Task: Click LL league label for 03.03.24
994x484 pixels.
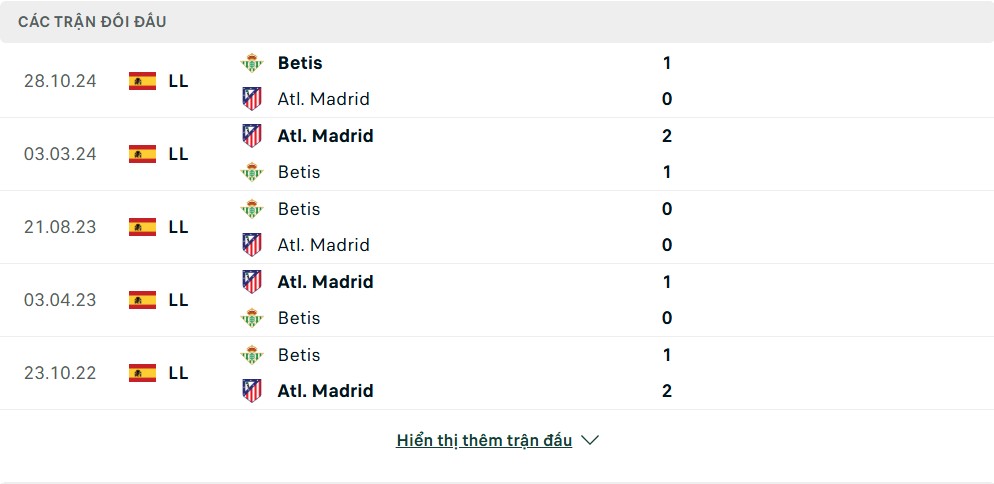Action: pyautogui.click(x=178, y=154)
